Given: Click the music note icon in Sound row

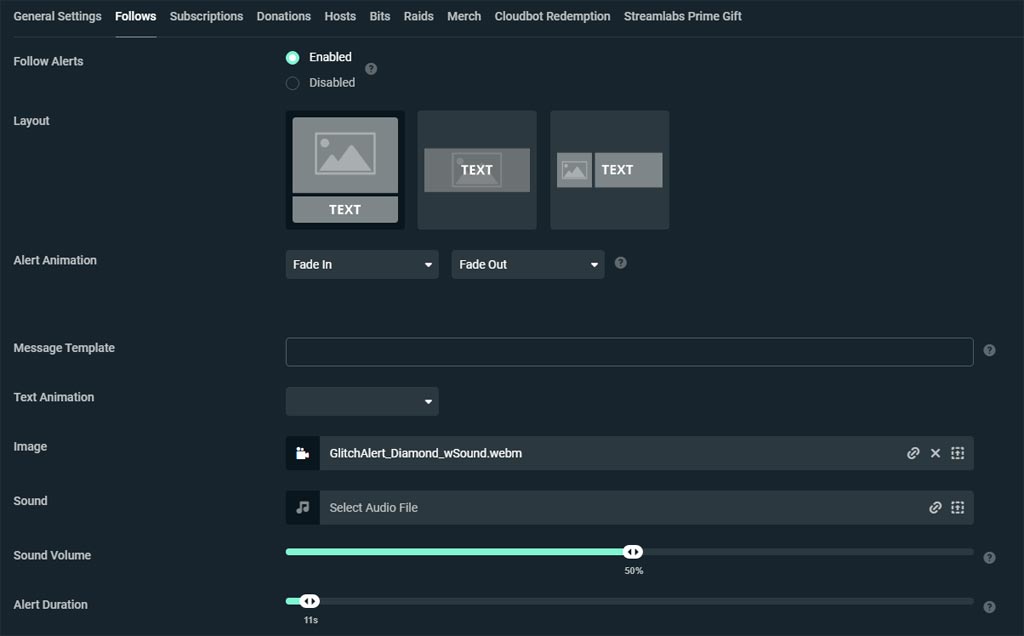Looking at the screenshot, I should pyautogui.click(x=302, y=507).
